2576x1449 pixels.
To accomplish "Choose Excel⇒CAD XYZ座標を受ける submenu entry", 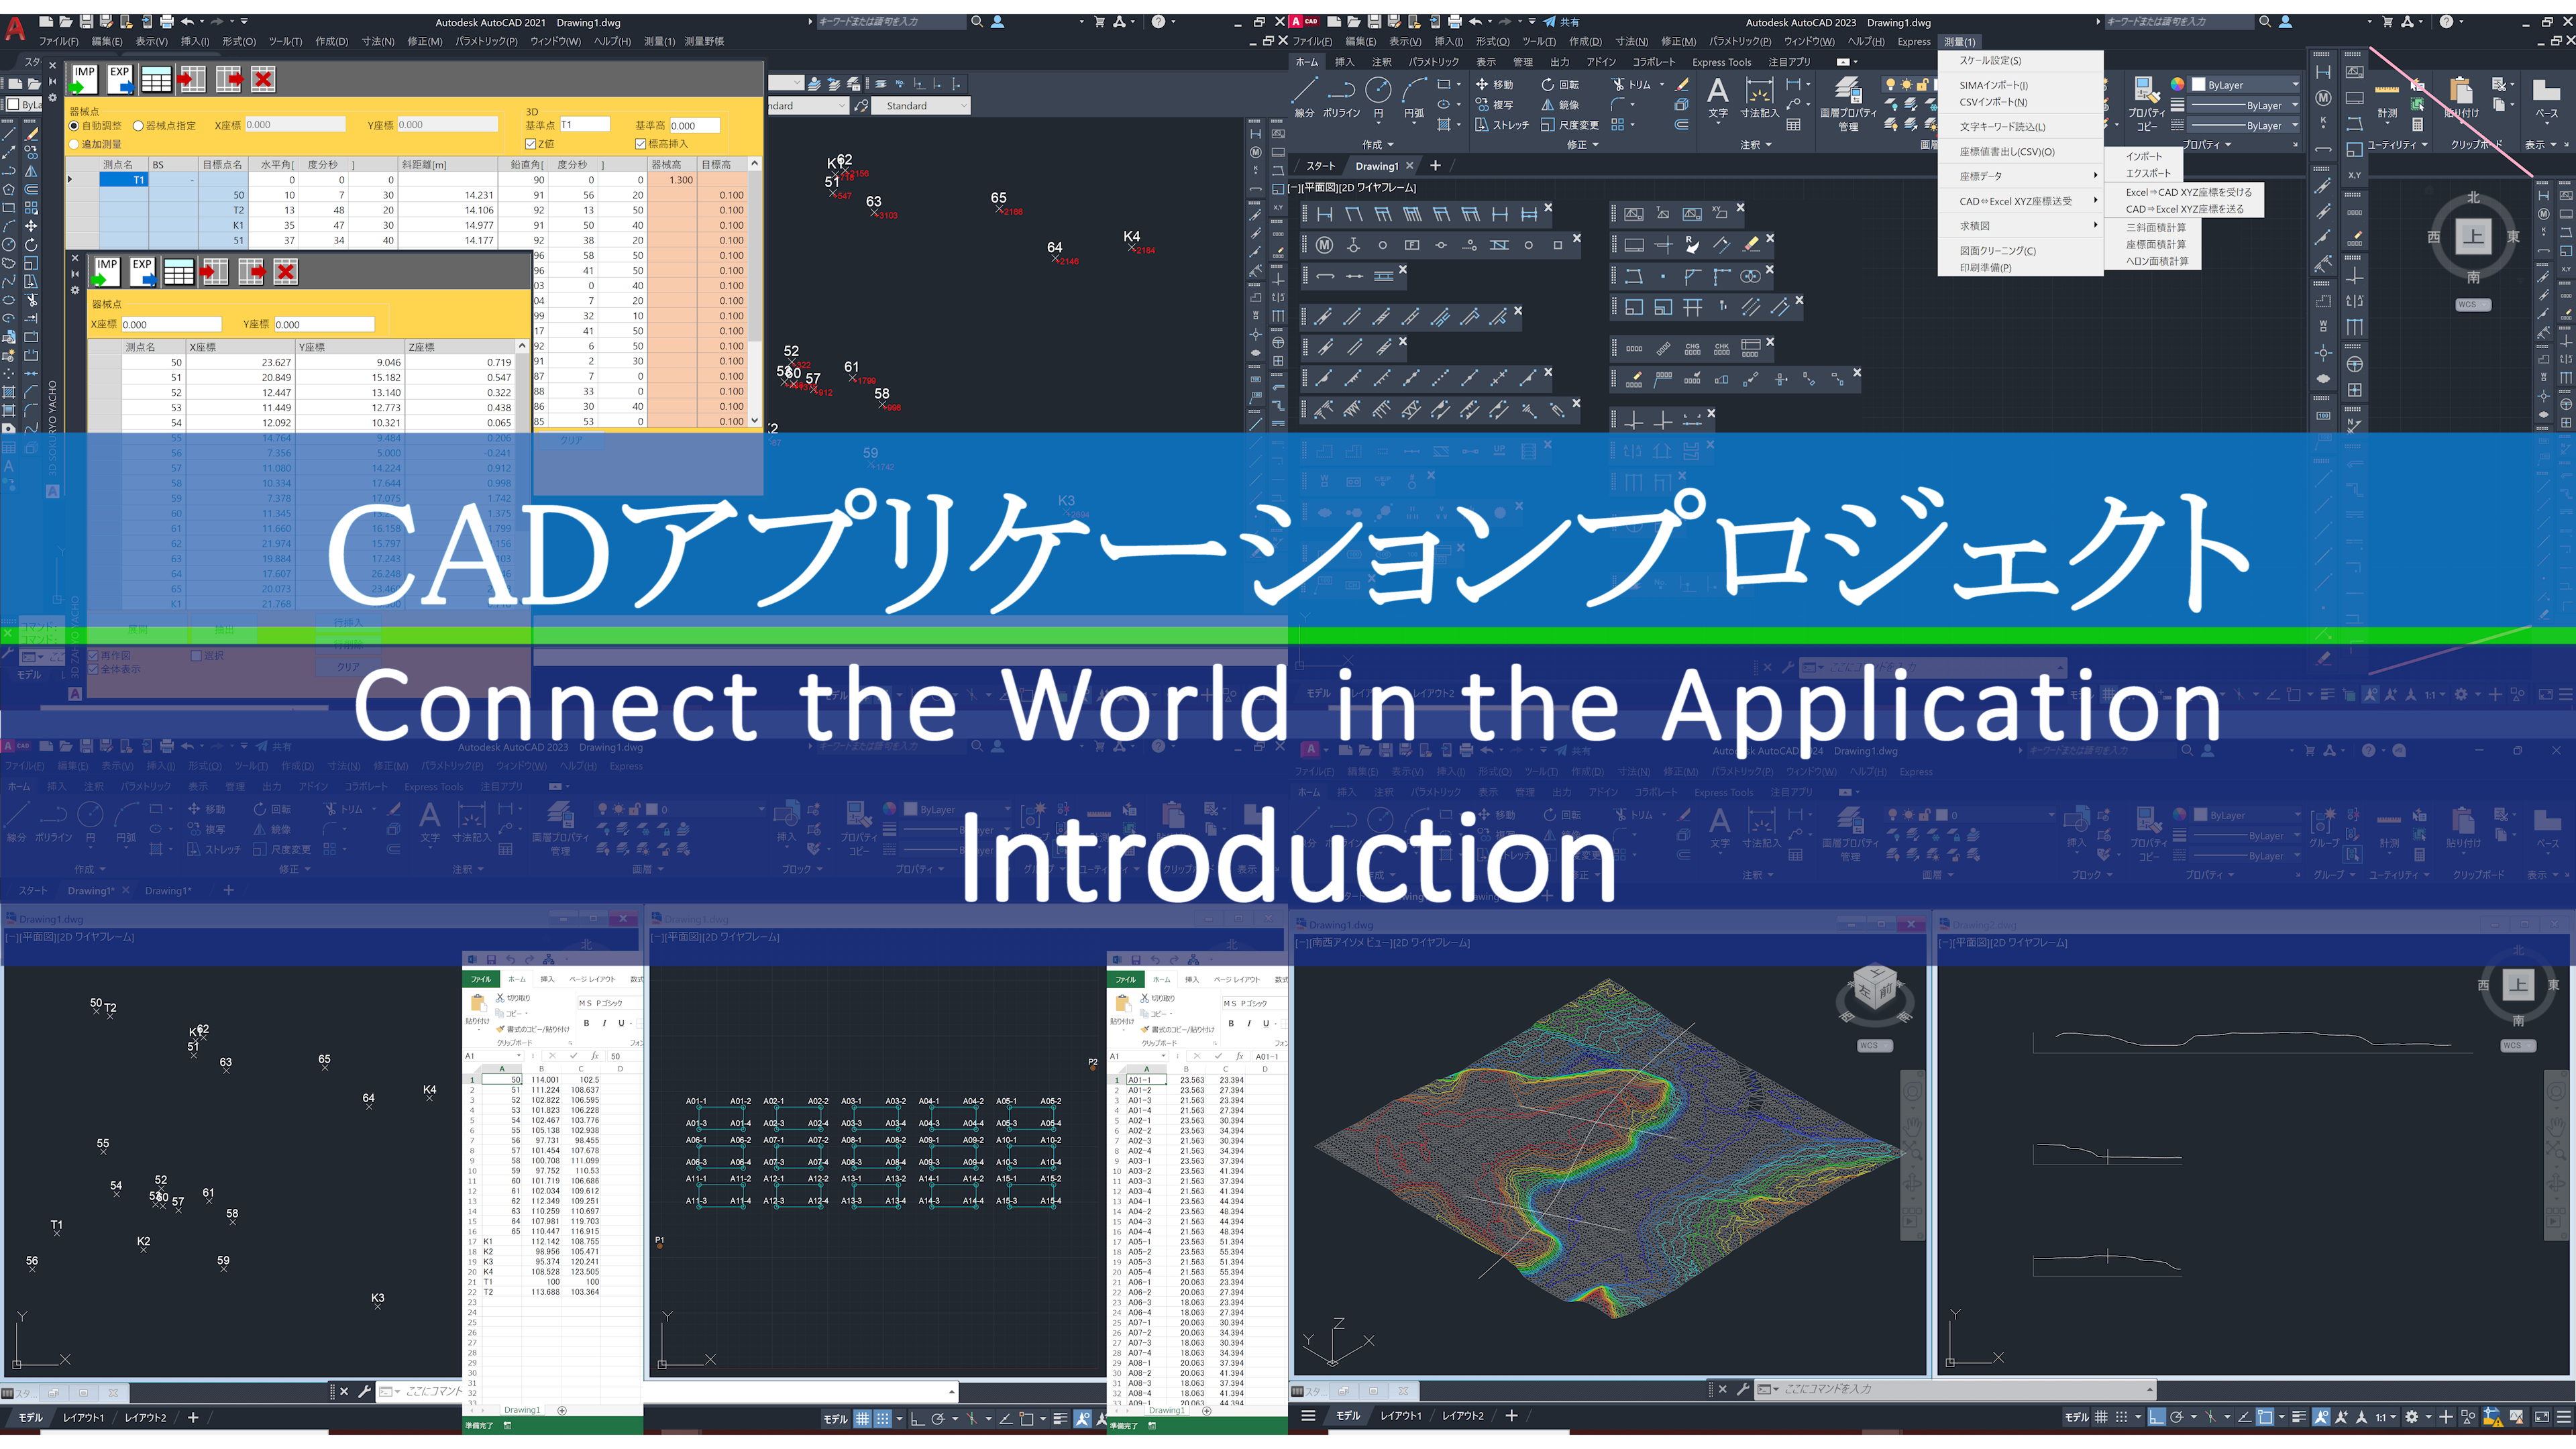I will [x=2189, y=192].
